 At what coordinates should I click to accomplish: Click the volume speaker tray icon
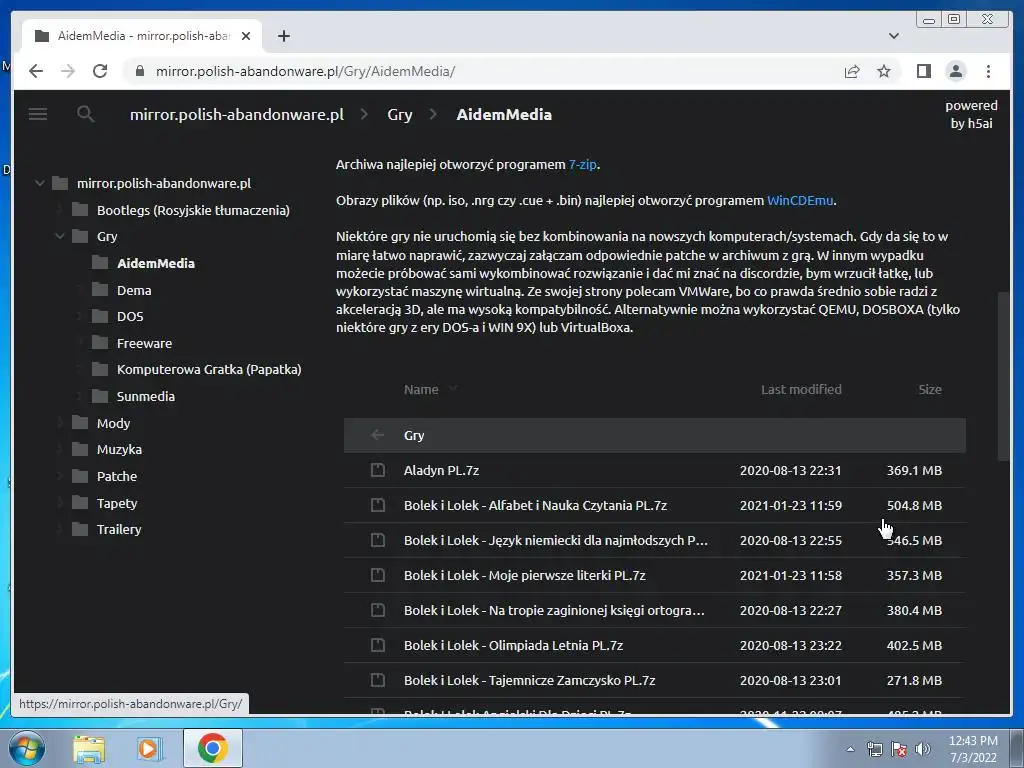click(x=922, y=749)
